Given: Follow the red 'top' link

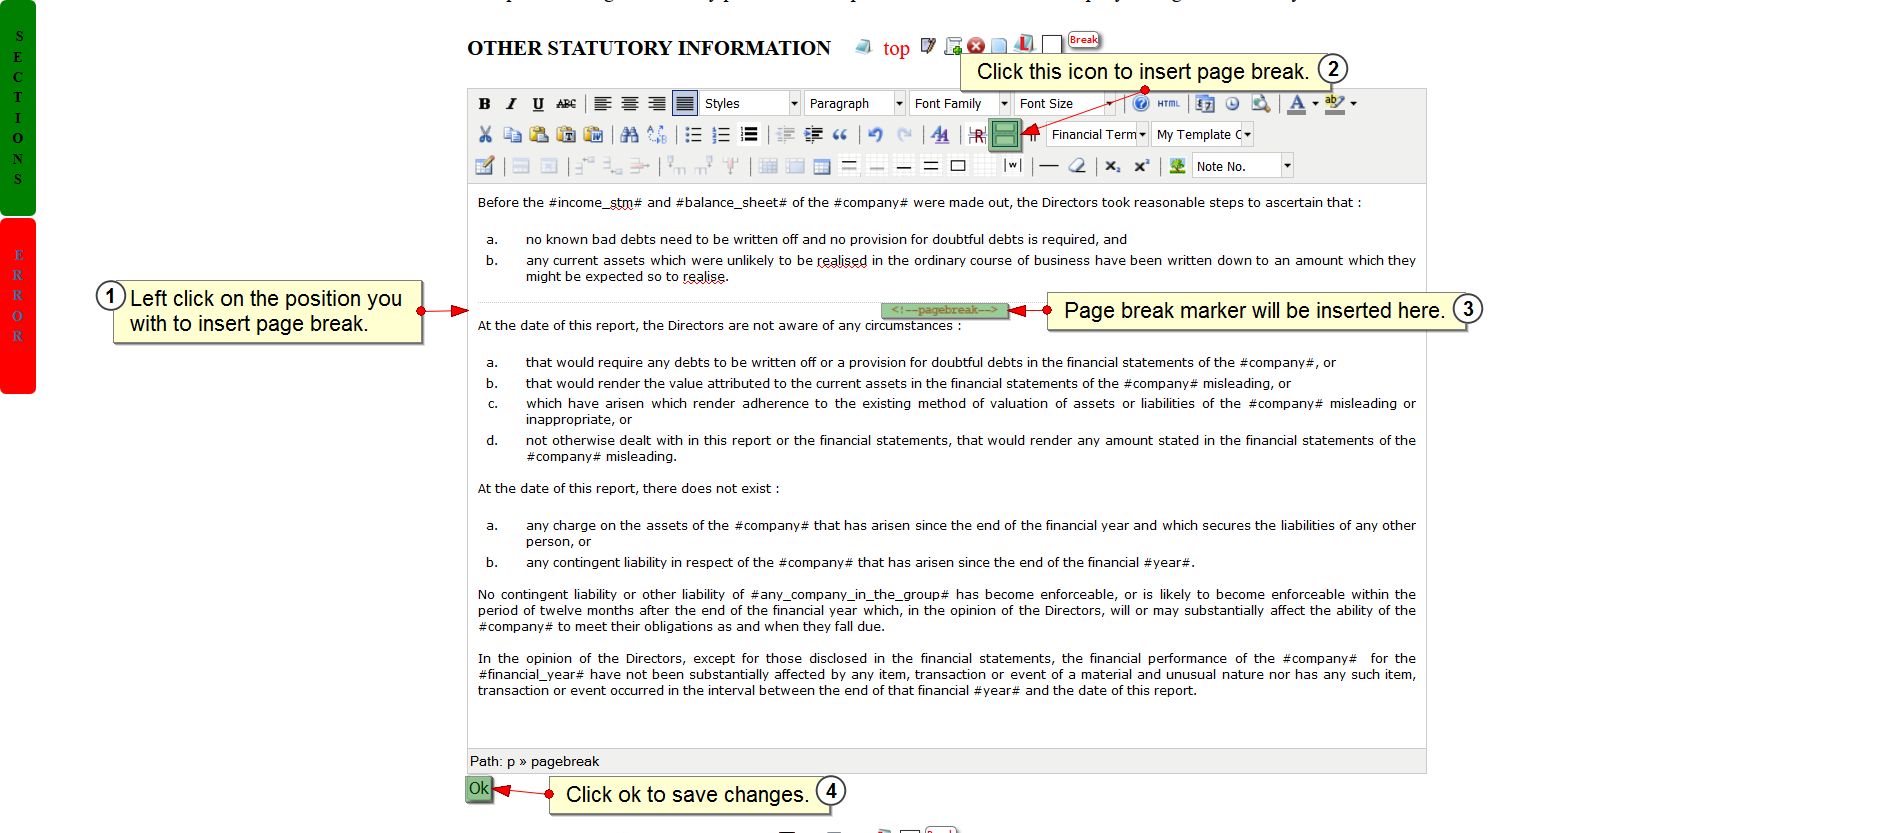Looking at the screenshot, I should 896,48.
